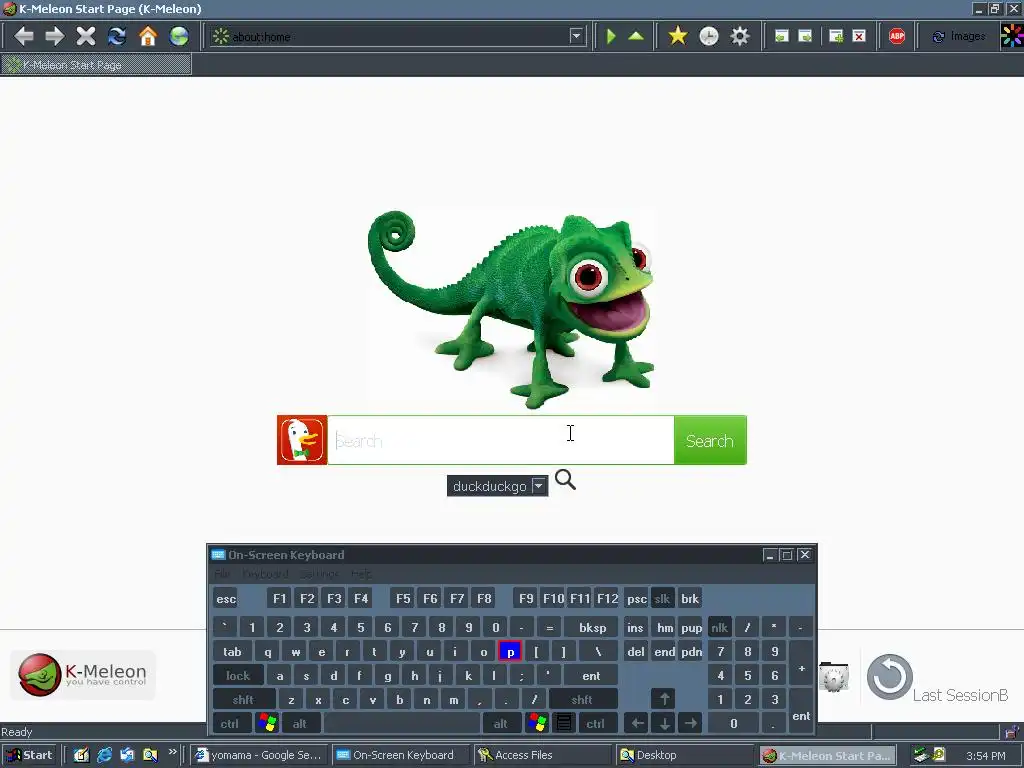Click the spacebar on On-Screen Keyboard
This screenshot has width=1024, height=768.
click(402, 724)
